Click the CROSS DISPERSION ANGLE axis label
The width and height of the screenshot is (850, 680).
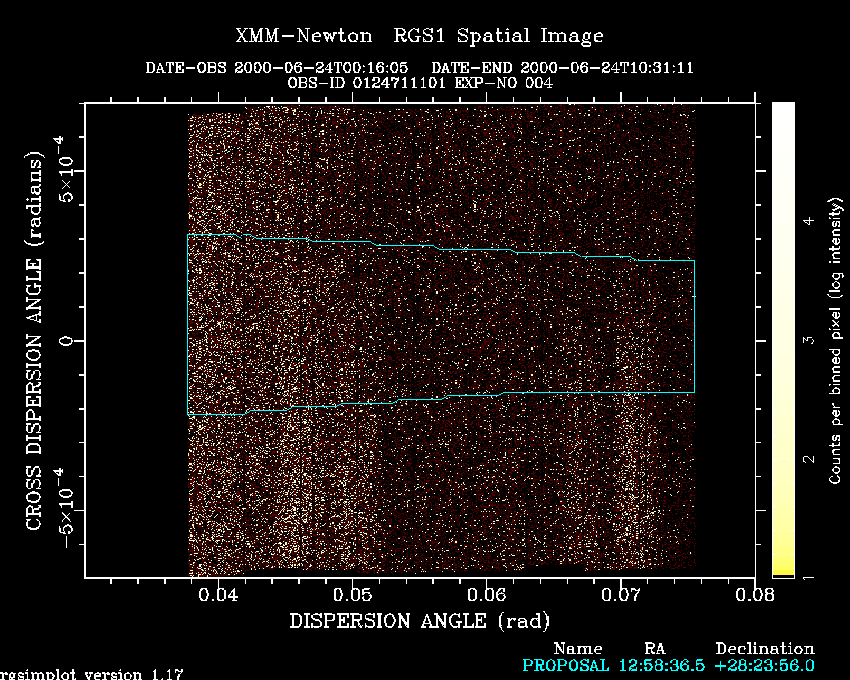(x=34, y=341)
